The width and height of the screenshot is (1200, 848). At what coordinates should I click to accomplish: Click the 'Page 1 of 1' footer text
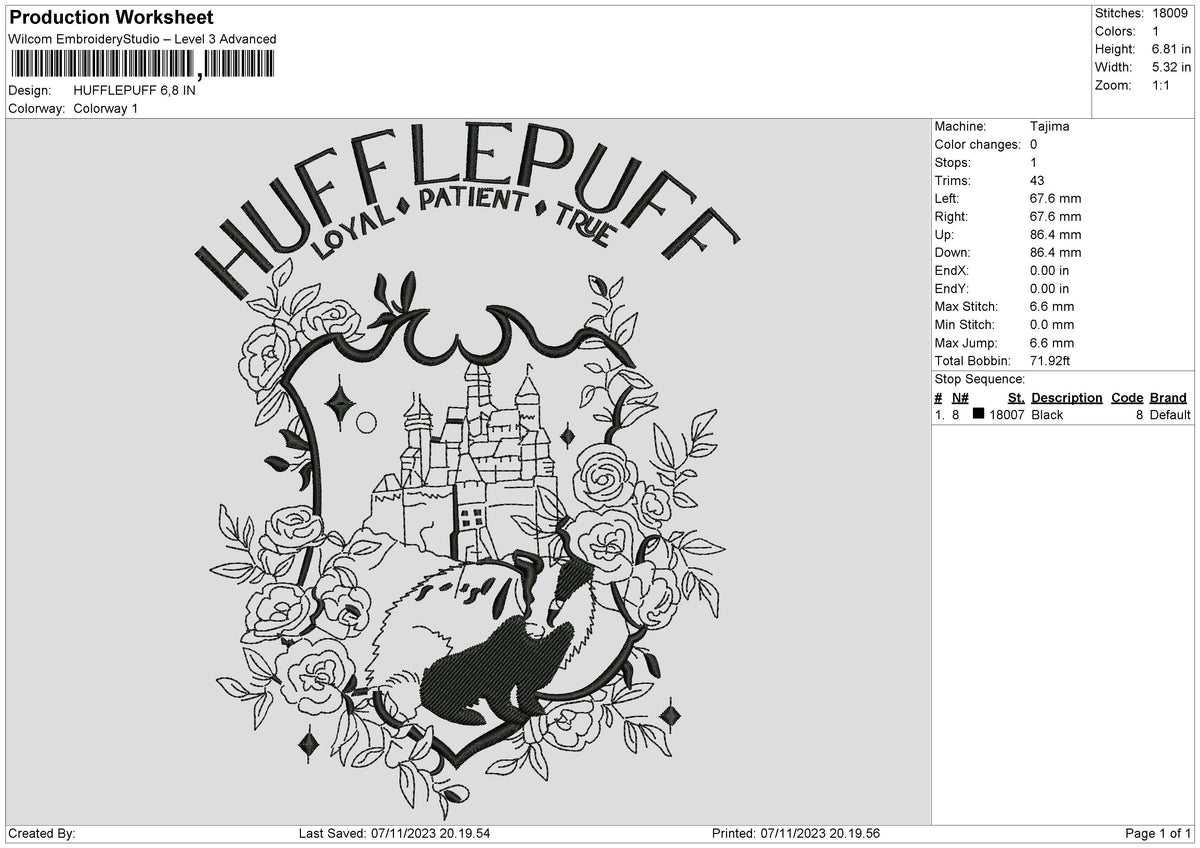coord(1159,834)
